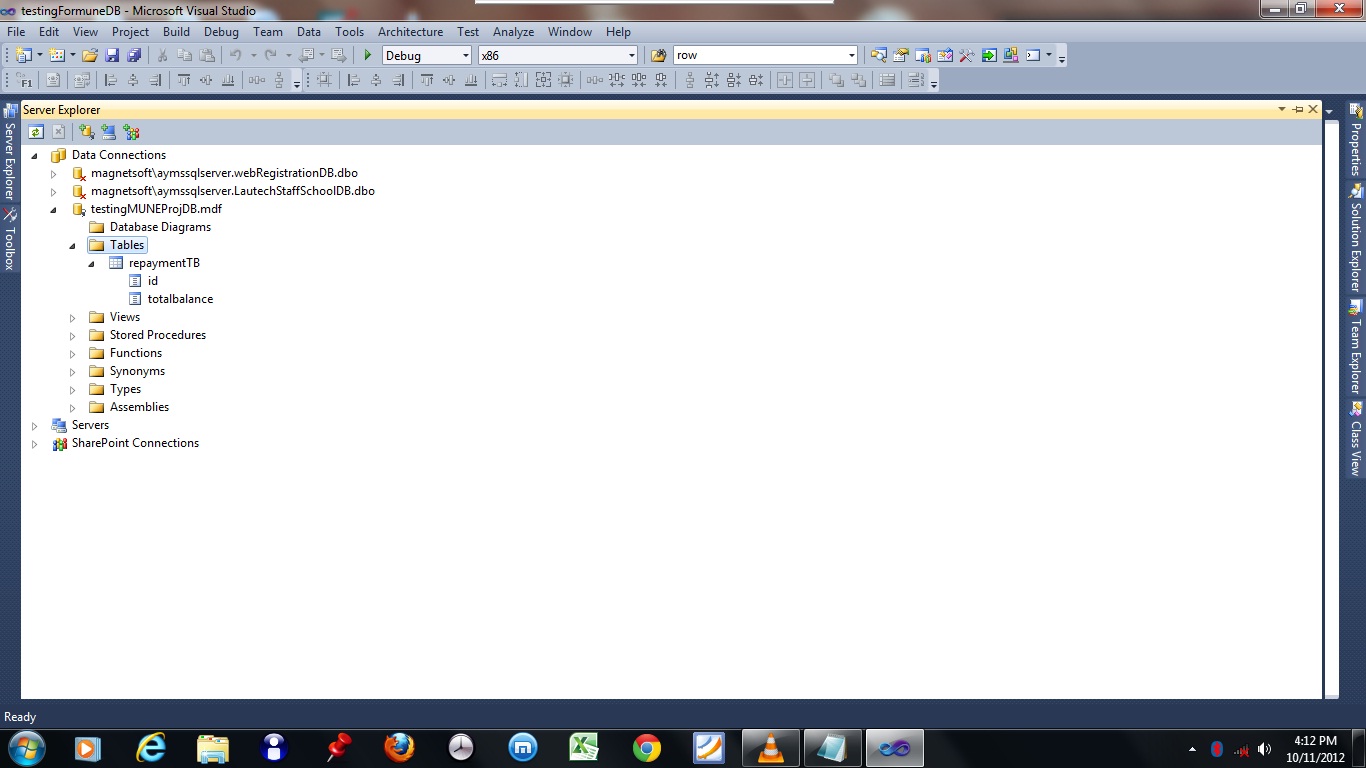Select the 'totalbalance' column node
The width and height of the screenshot is (1366, 768).
[x=180, y=299]
